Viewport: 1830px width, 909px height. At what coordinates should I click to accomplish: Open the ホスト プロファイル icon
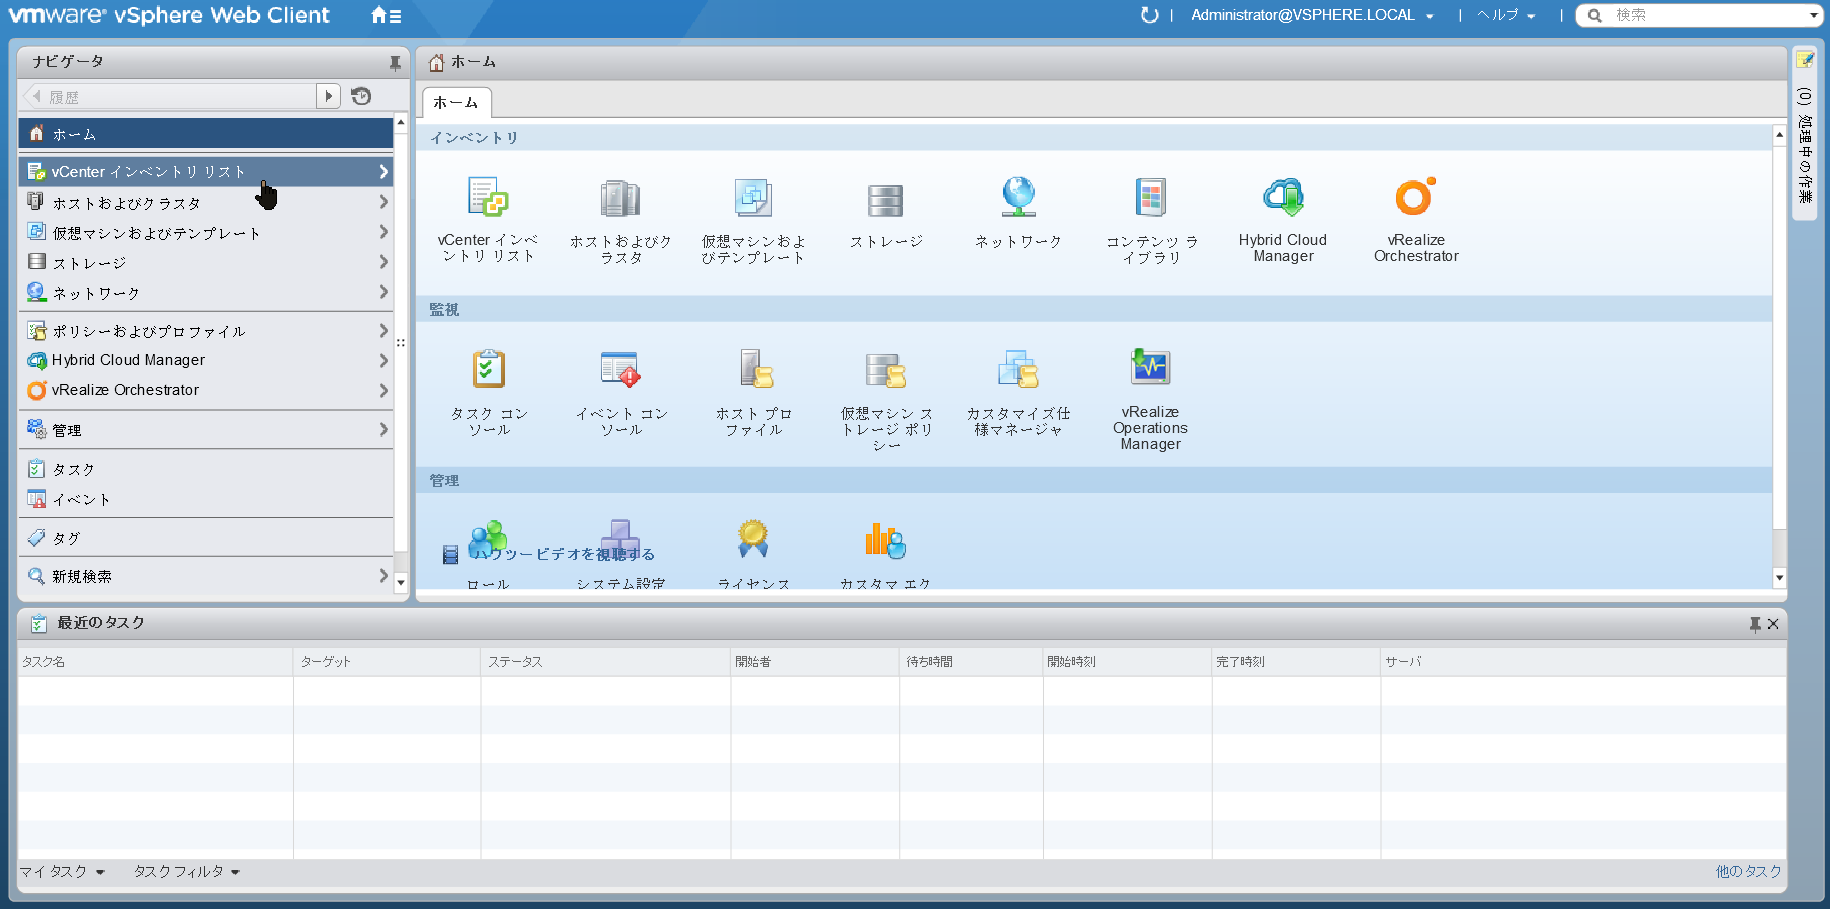pos(756,369)
